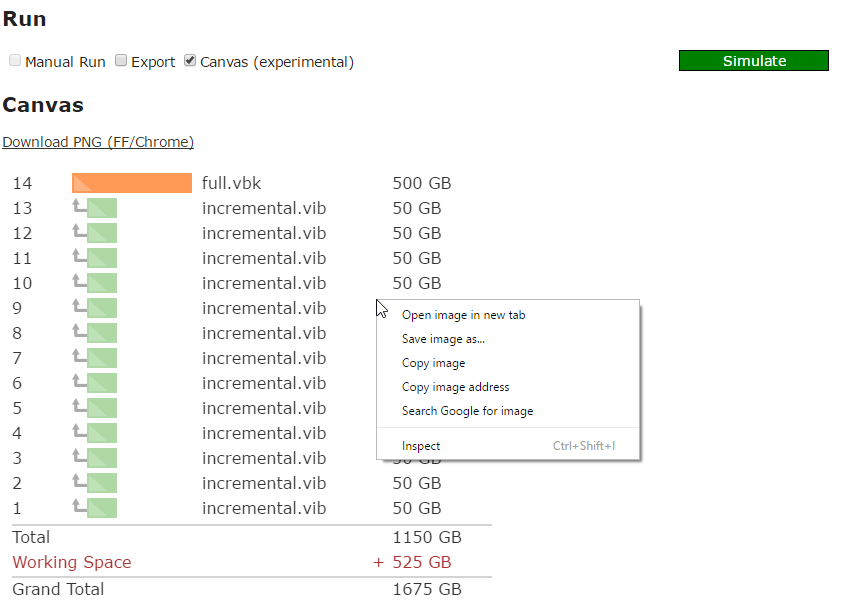Click the green incremental block in row 4

click(102, 433)
